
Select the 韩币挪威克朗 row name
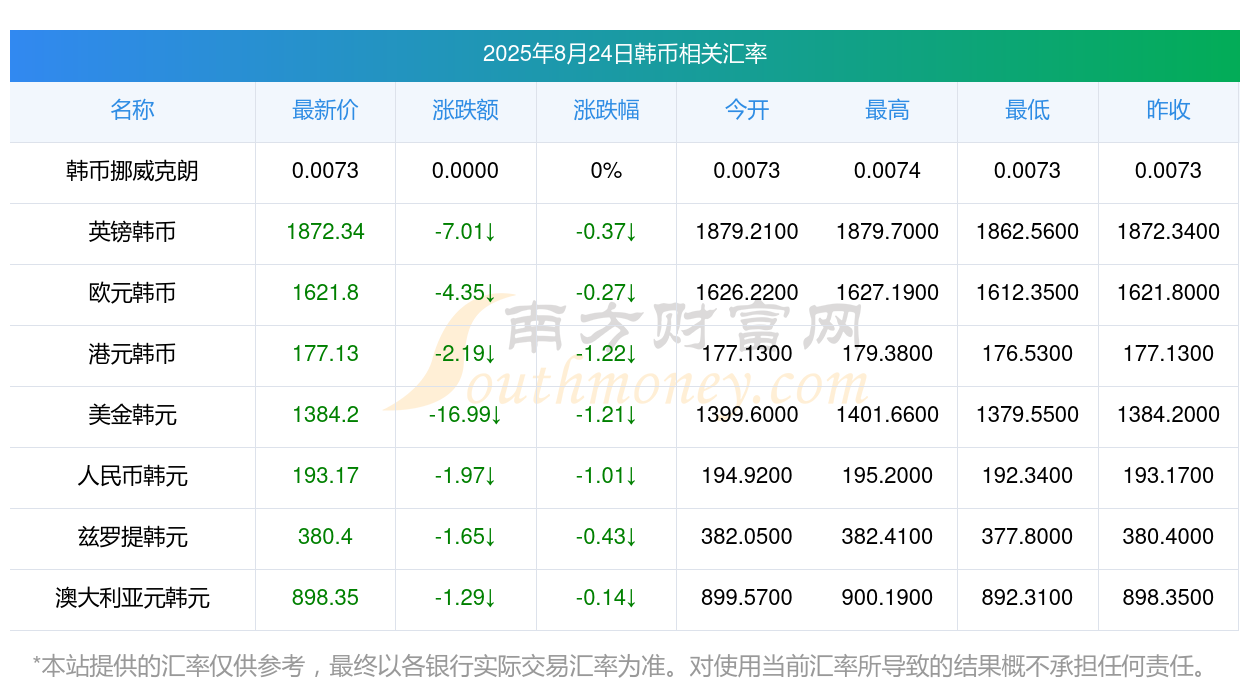[132, 171]
